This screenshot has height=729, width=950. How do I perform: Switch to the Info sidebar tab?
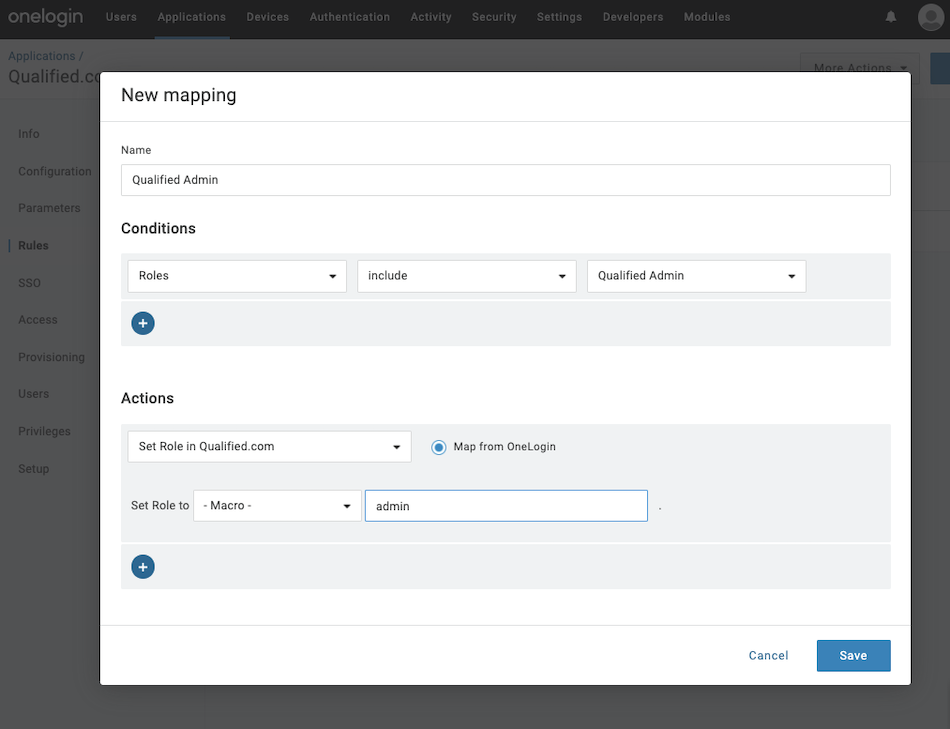point(28,134)
